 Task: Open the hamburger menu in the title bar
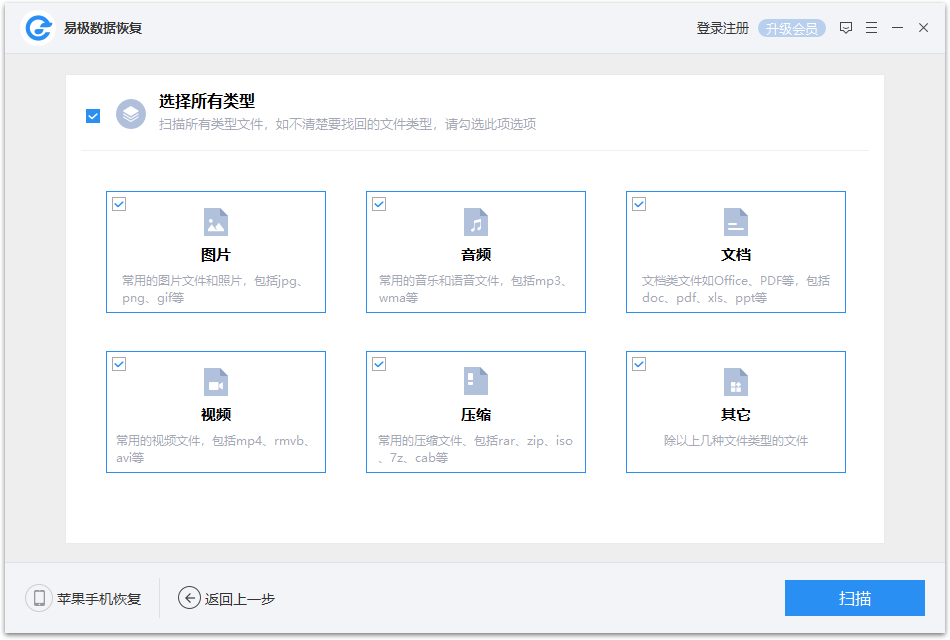click(872, 27)
